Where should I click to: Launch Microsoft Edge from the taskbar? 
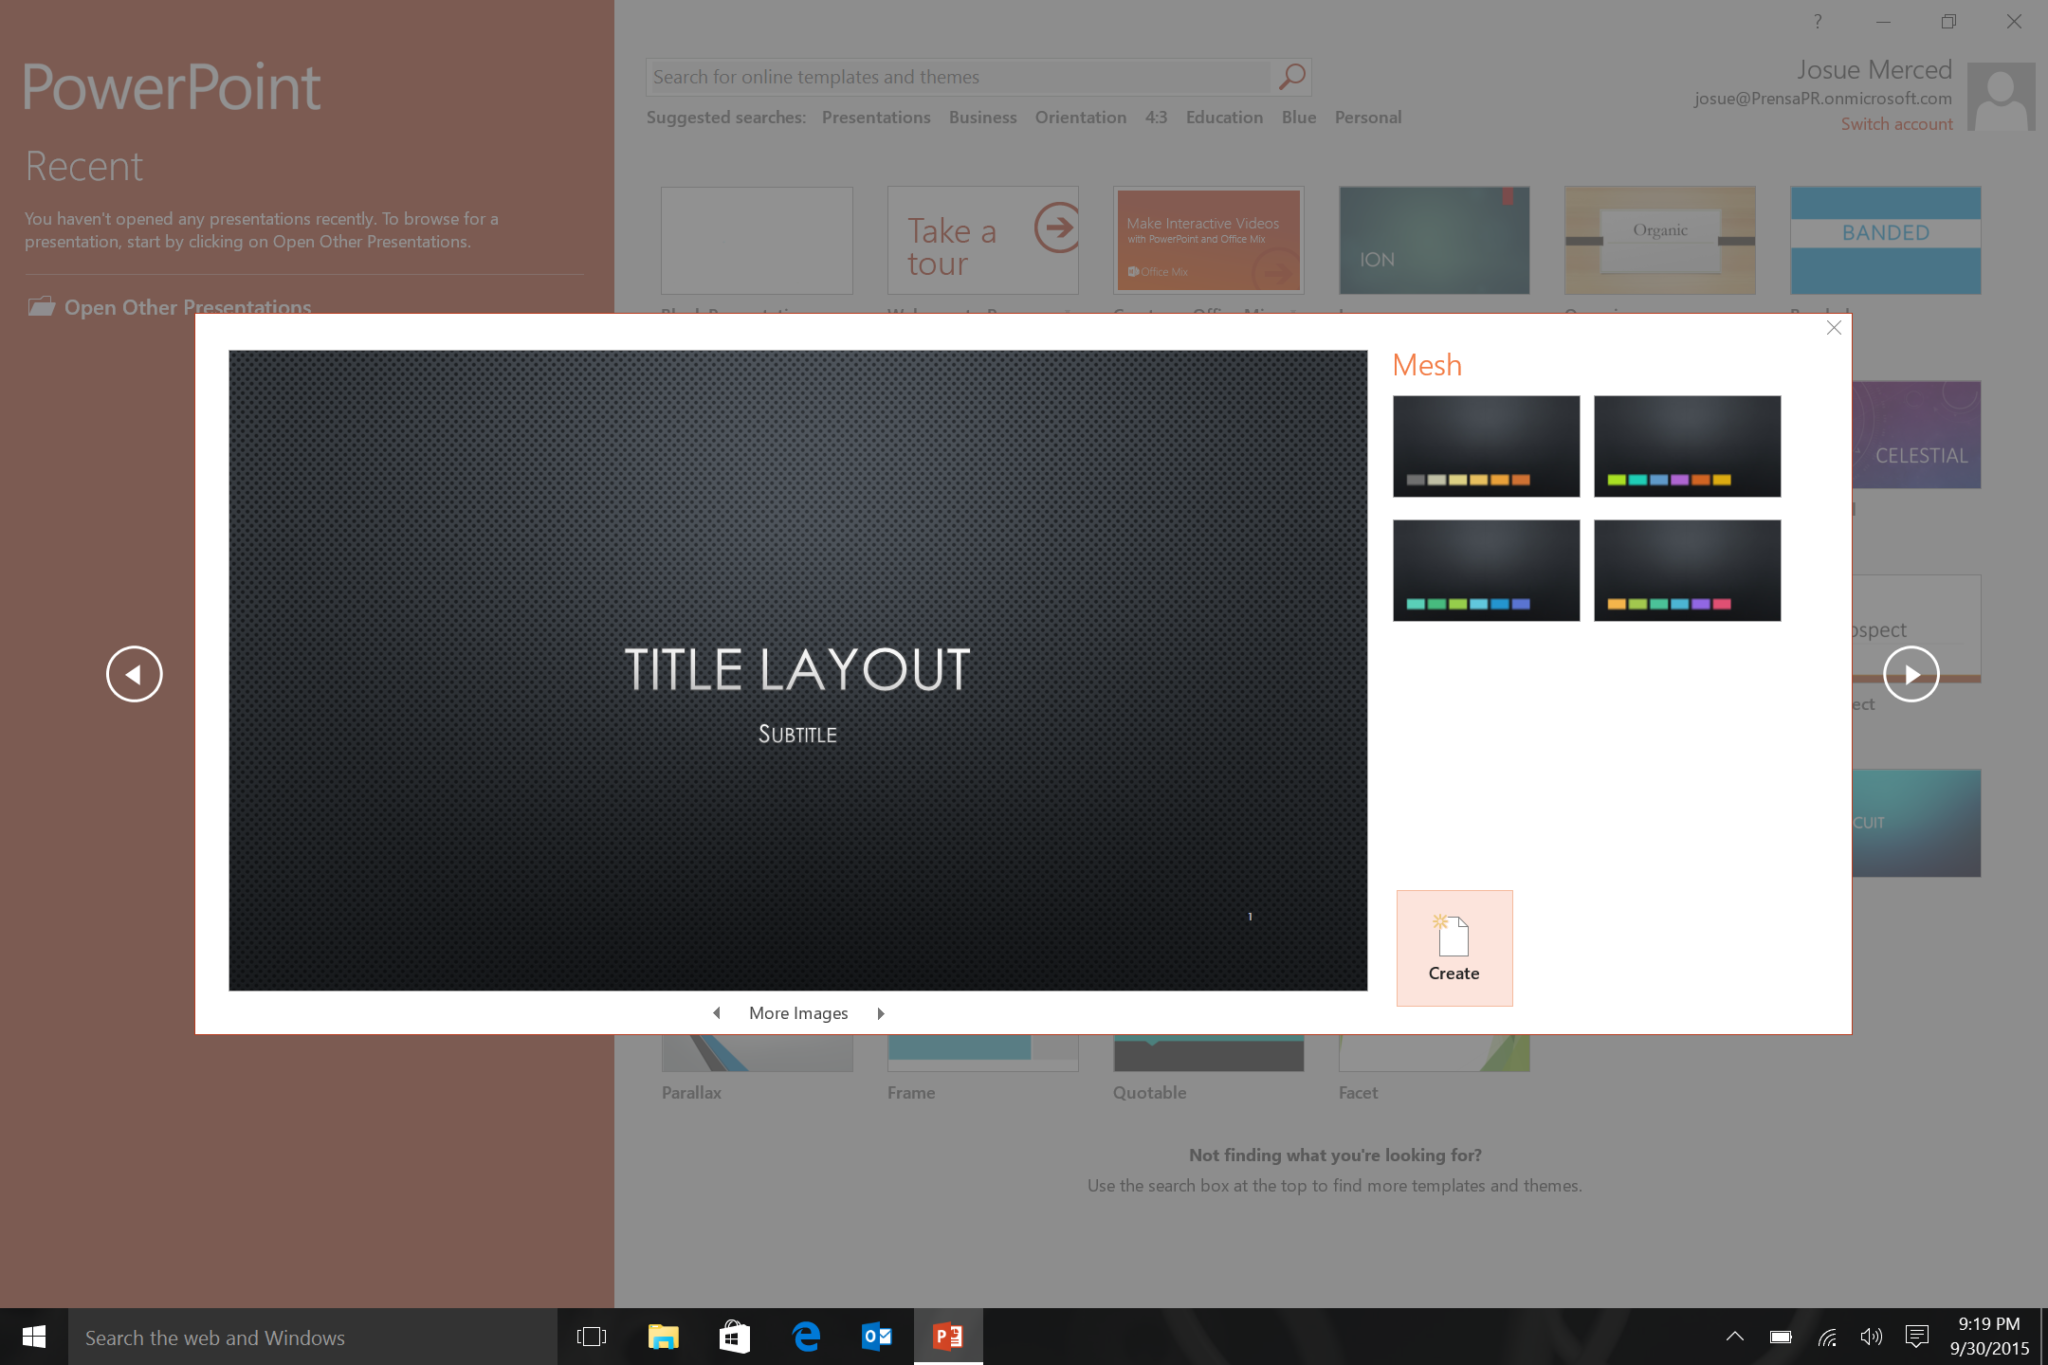806,1337
